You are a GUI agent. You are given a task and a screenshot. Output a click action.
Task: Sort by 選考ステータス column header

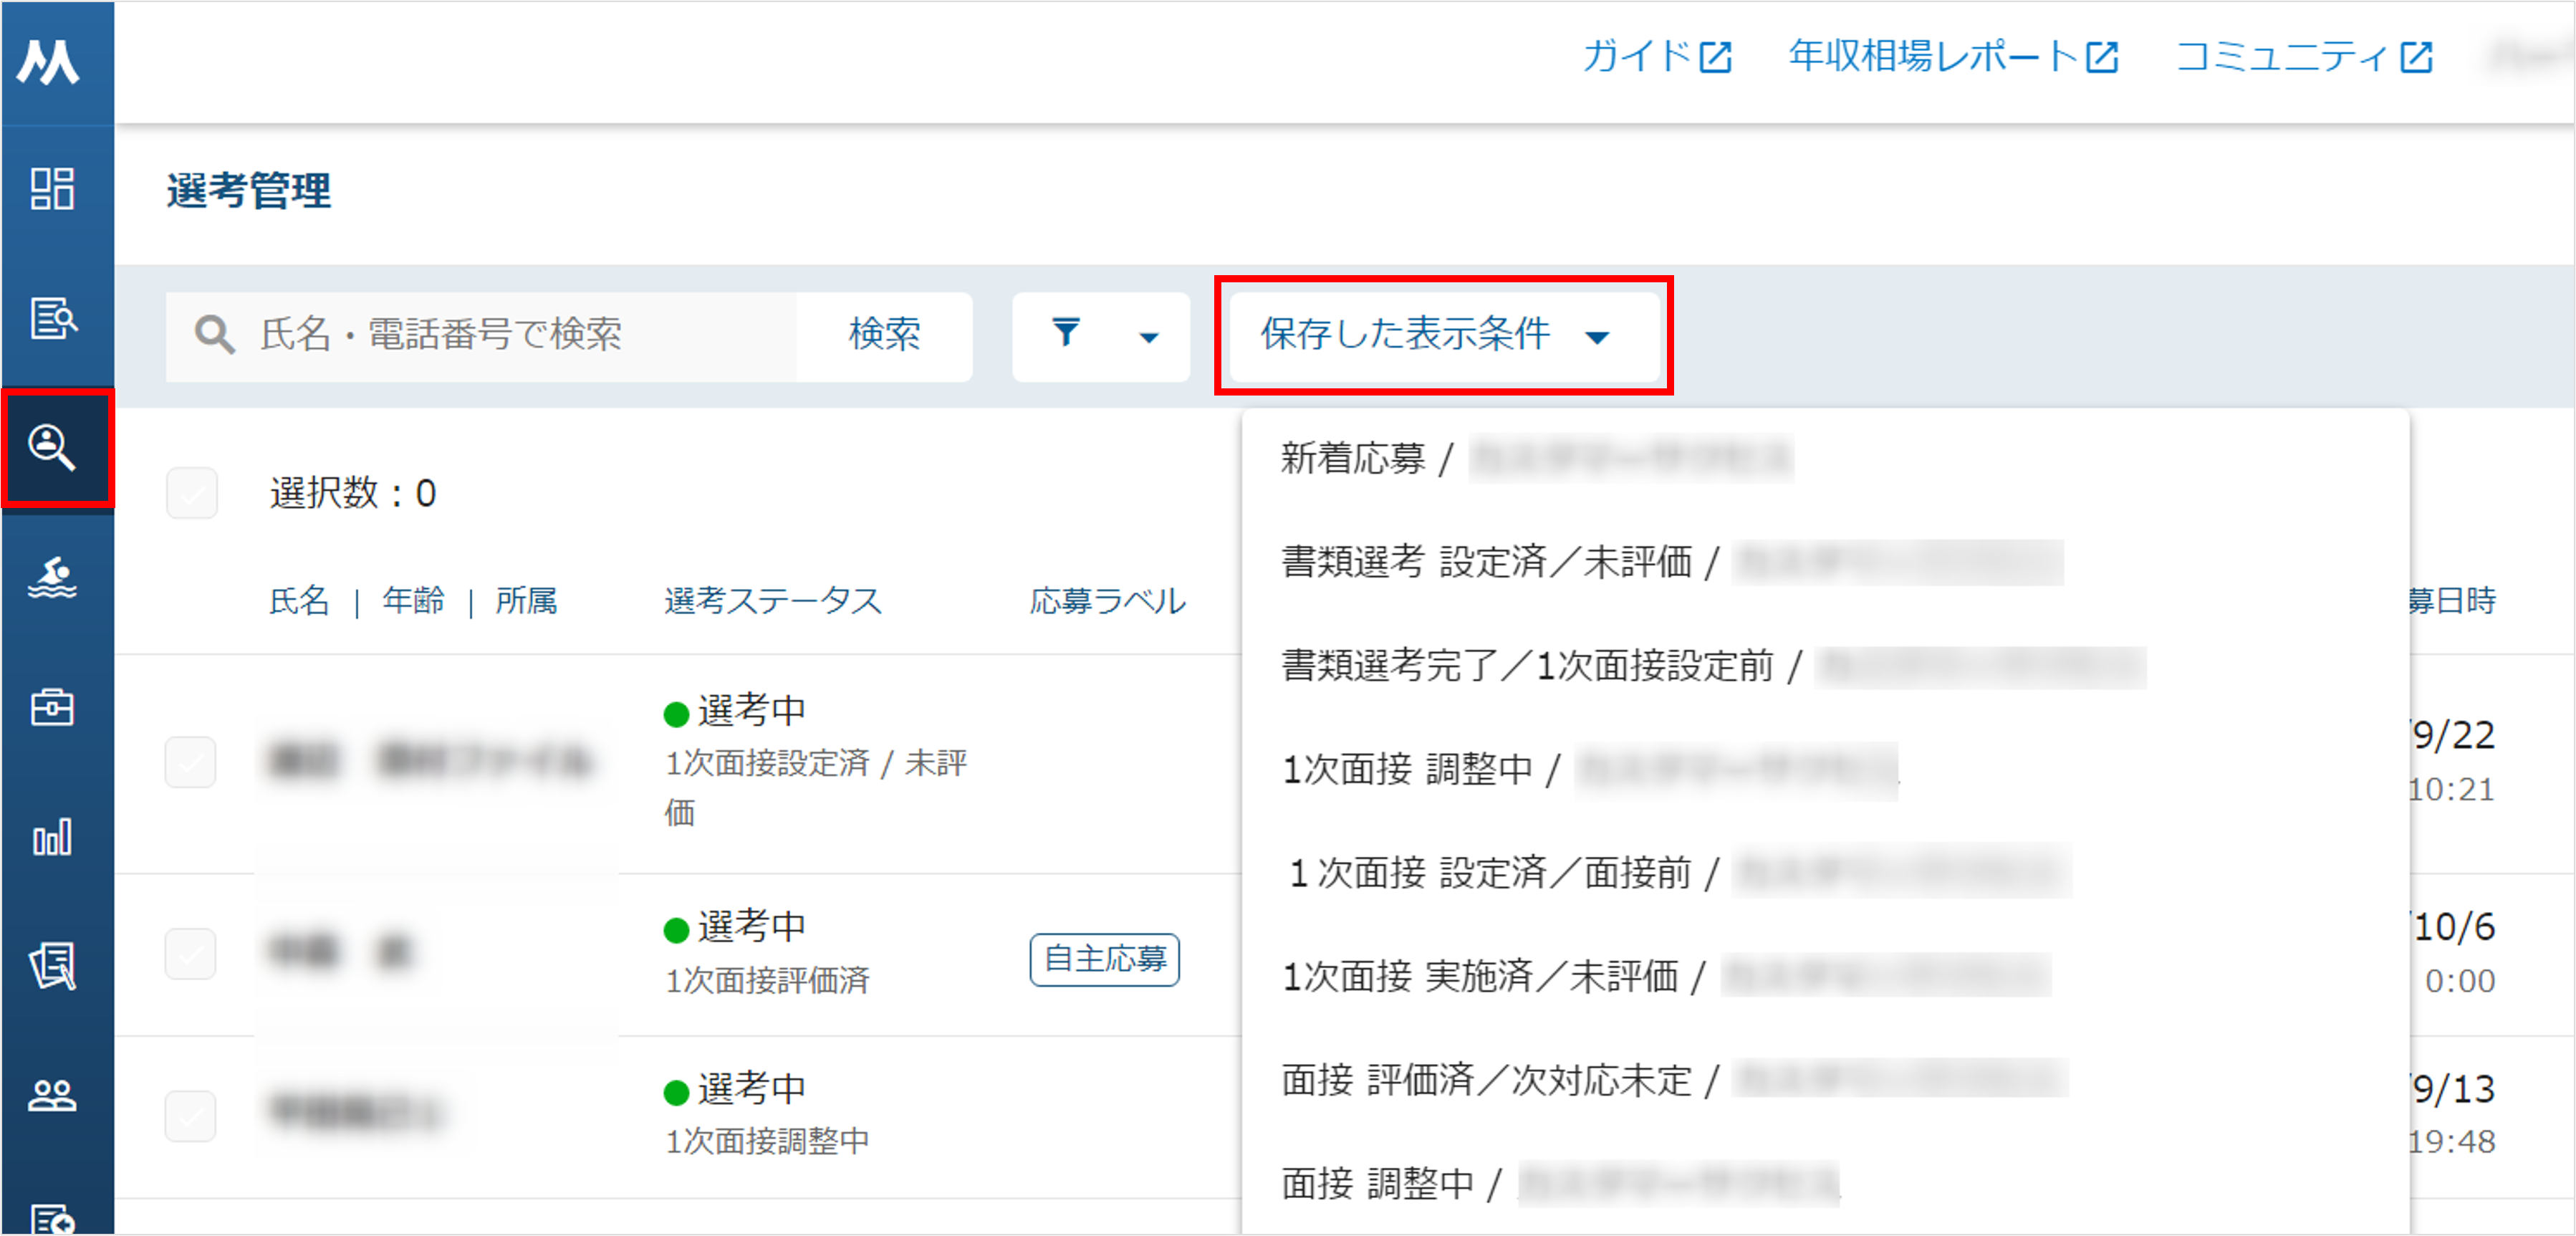pyautogui.click(x=772, y=600)
